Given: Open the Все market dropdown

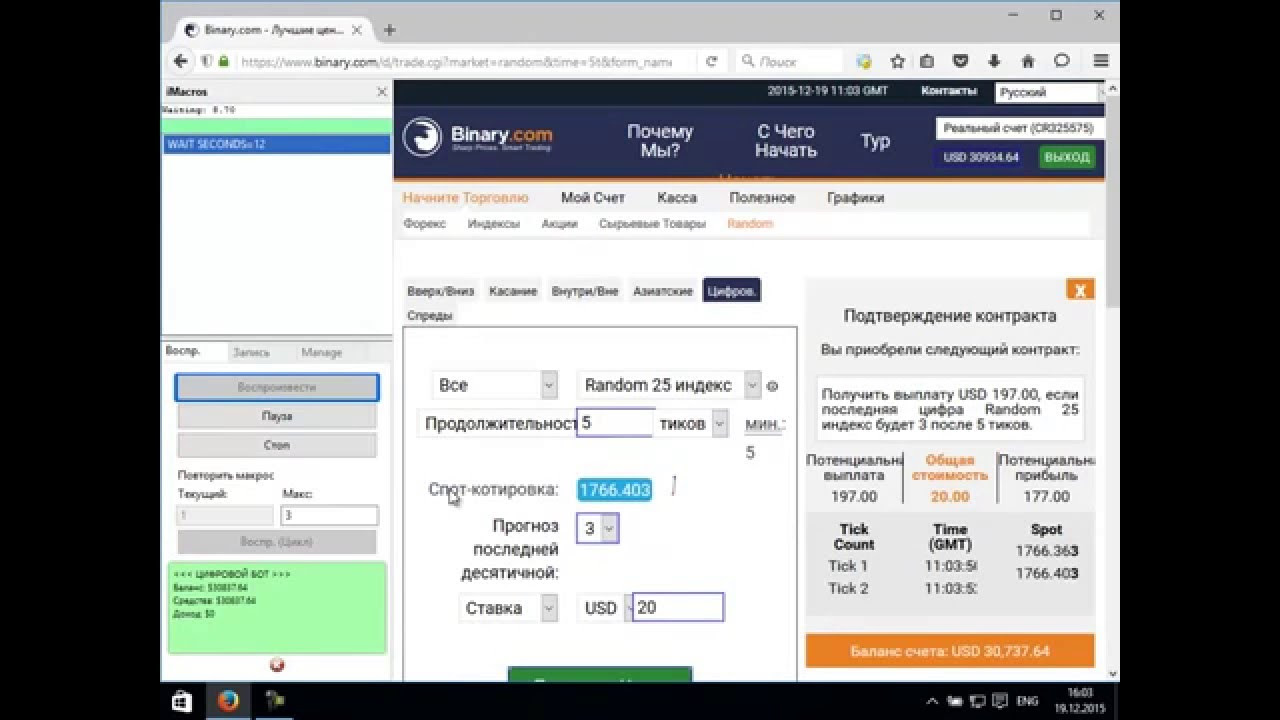Looking at the screenshot, I should [x=495, y=385].
